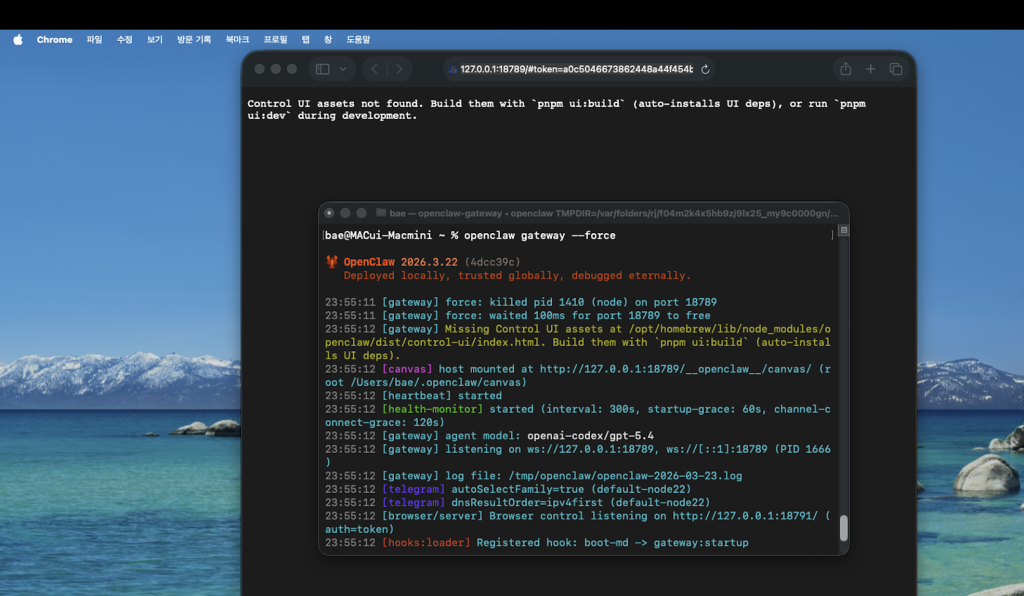
Task: Open the Chrome application menu
Action: (x=54, y=40)
